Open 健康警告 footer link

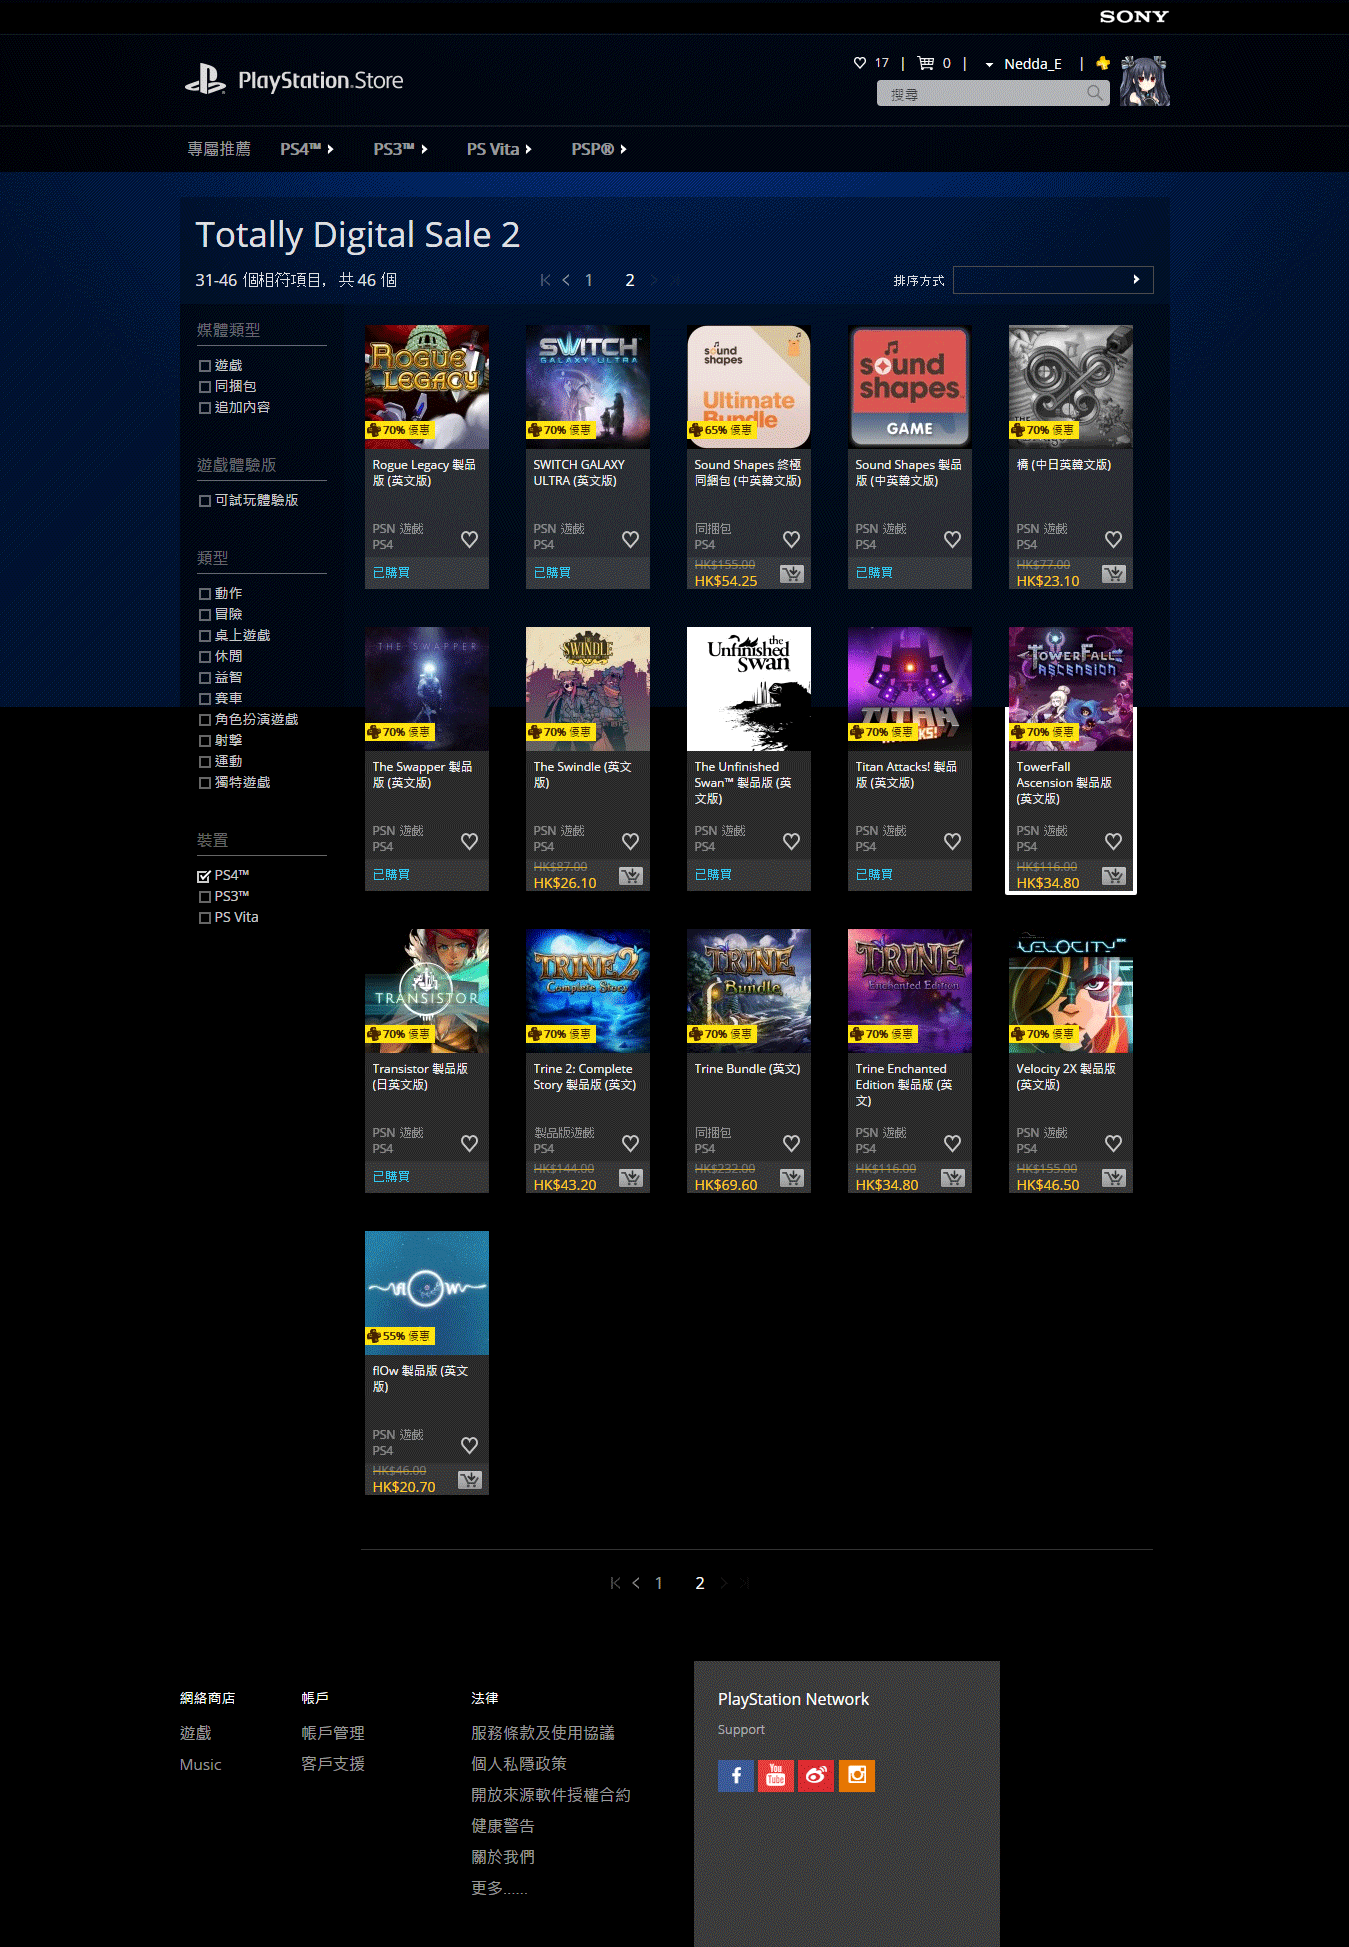[x=503, y=1826]
